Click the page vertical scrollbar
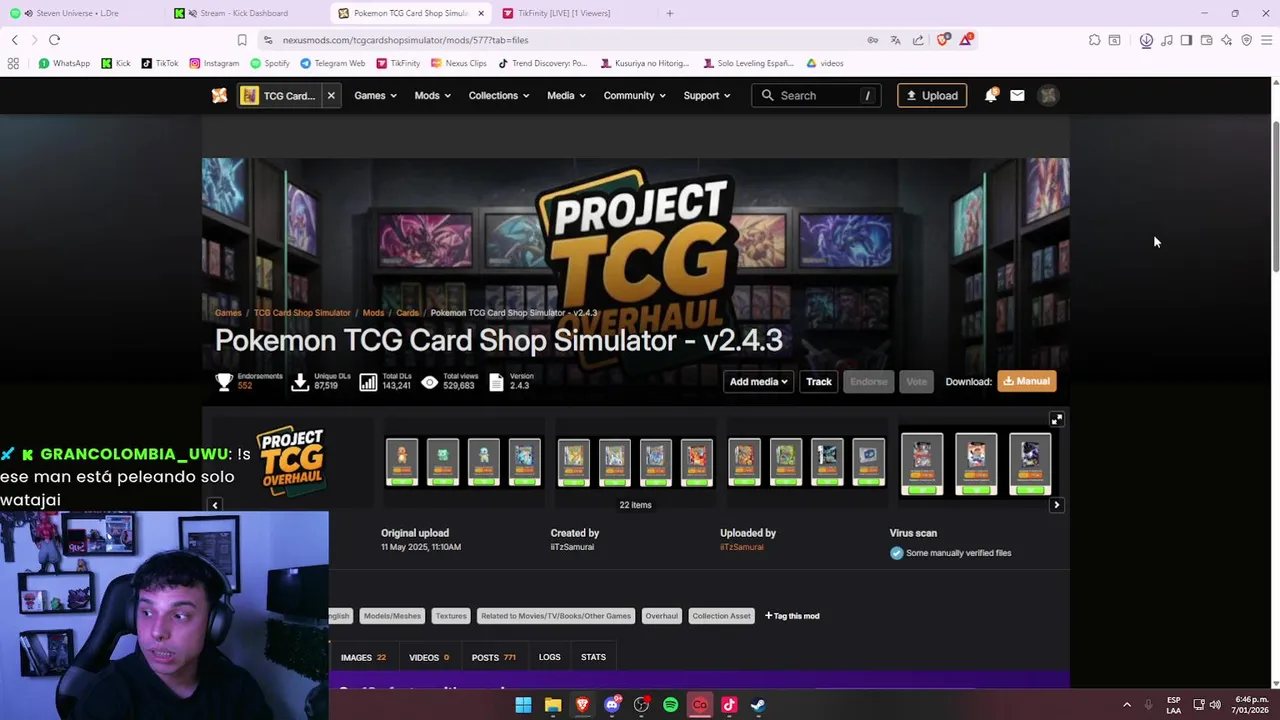This screenshot has height=720, width=1280. click(1275, 195)
